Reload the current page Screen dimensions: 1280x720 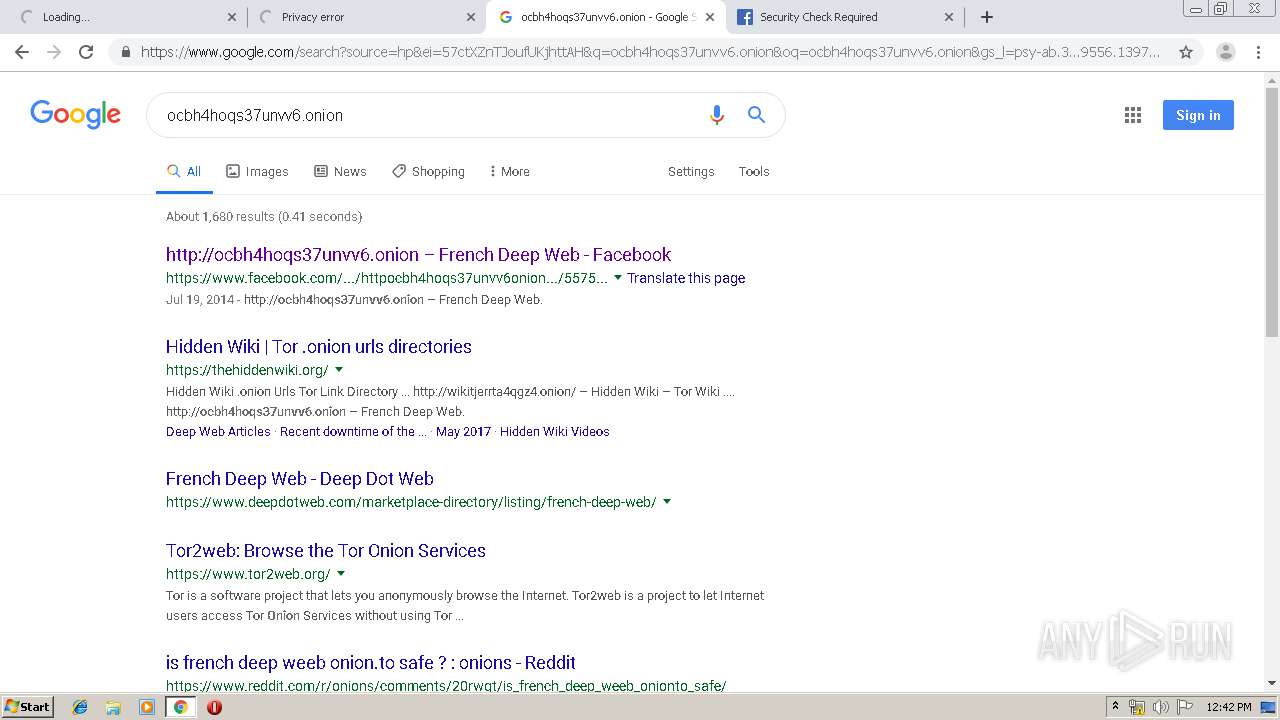coord(86,52)
